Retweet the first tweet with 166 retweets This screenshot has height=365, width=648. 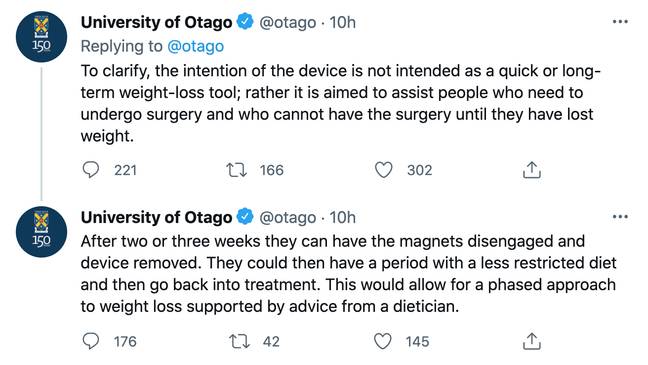237,170
